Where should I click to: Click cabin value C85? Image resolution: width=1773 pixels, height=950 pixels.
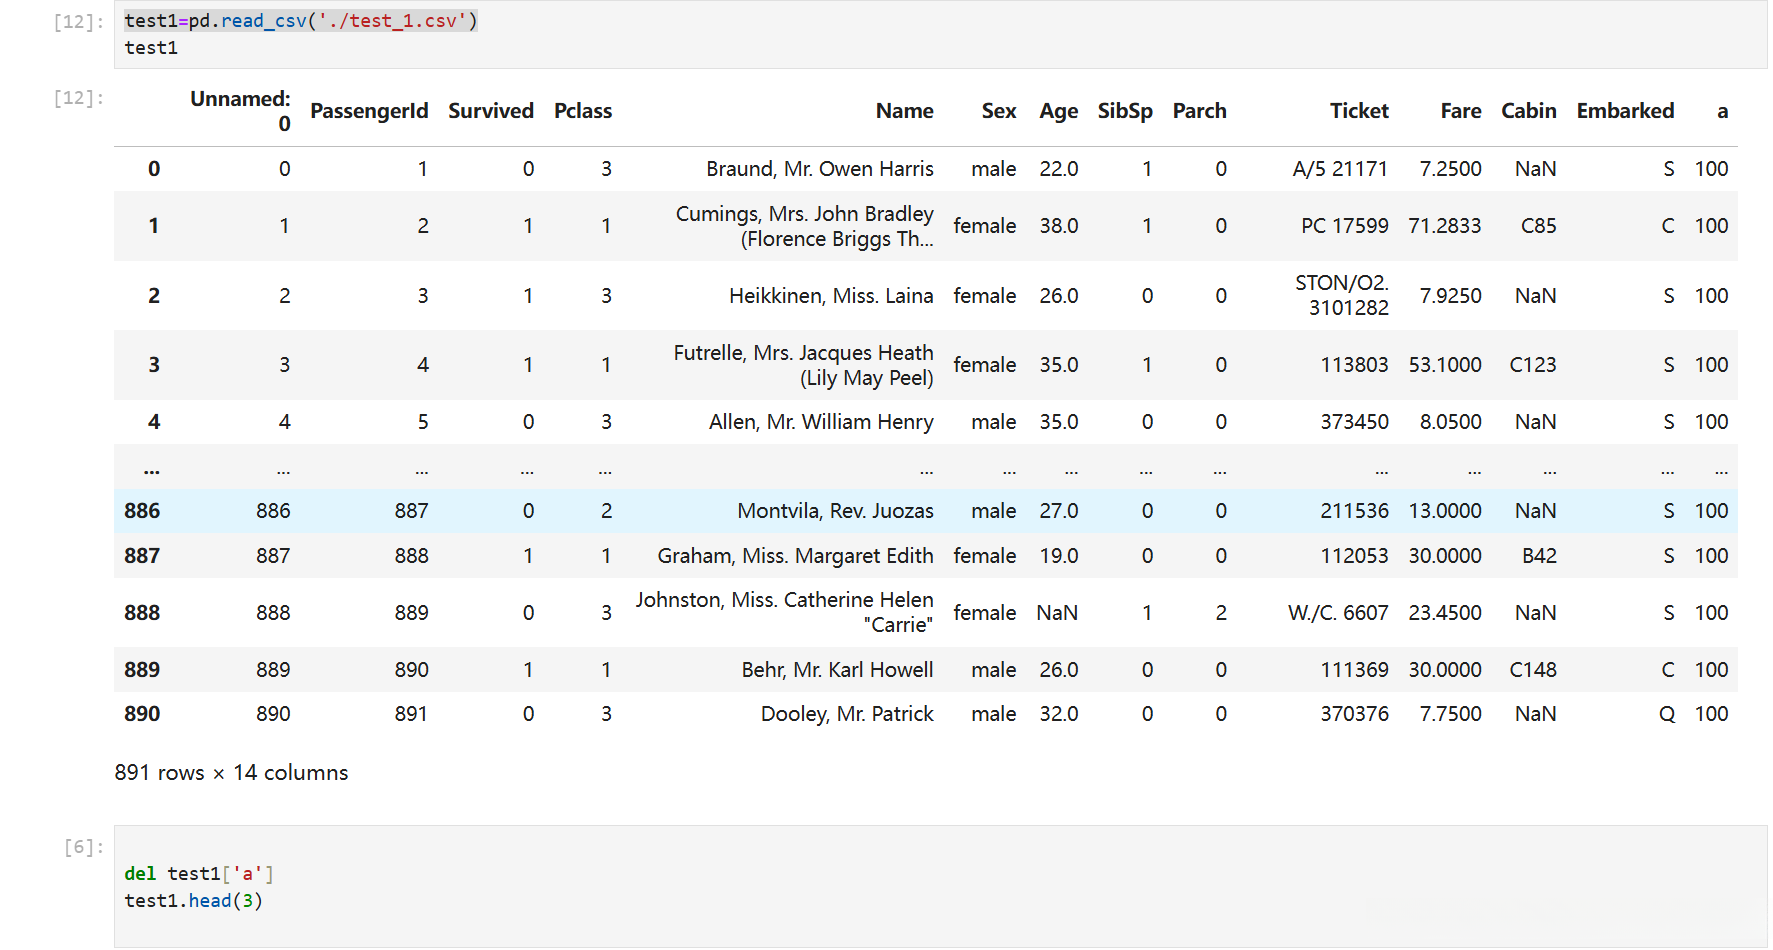click(x=1538, y=226)
